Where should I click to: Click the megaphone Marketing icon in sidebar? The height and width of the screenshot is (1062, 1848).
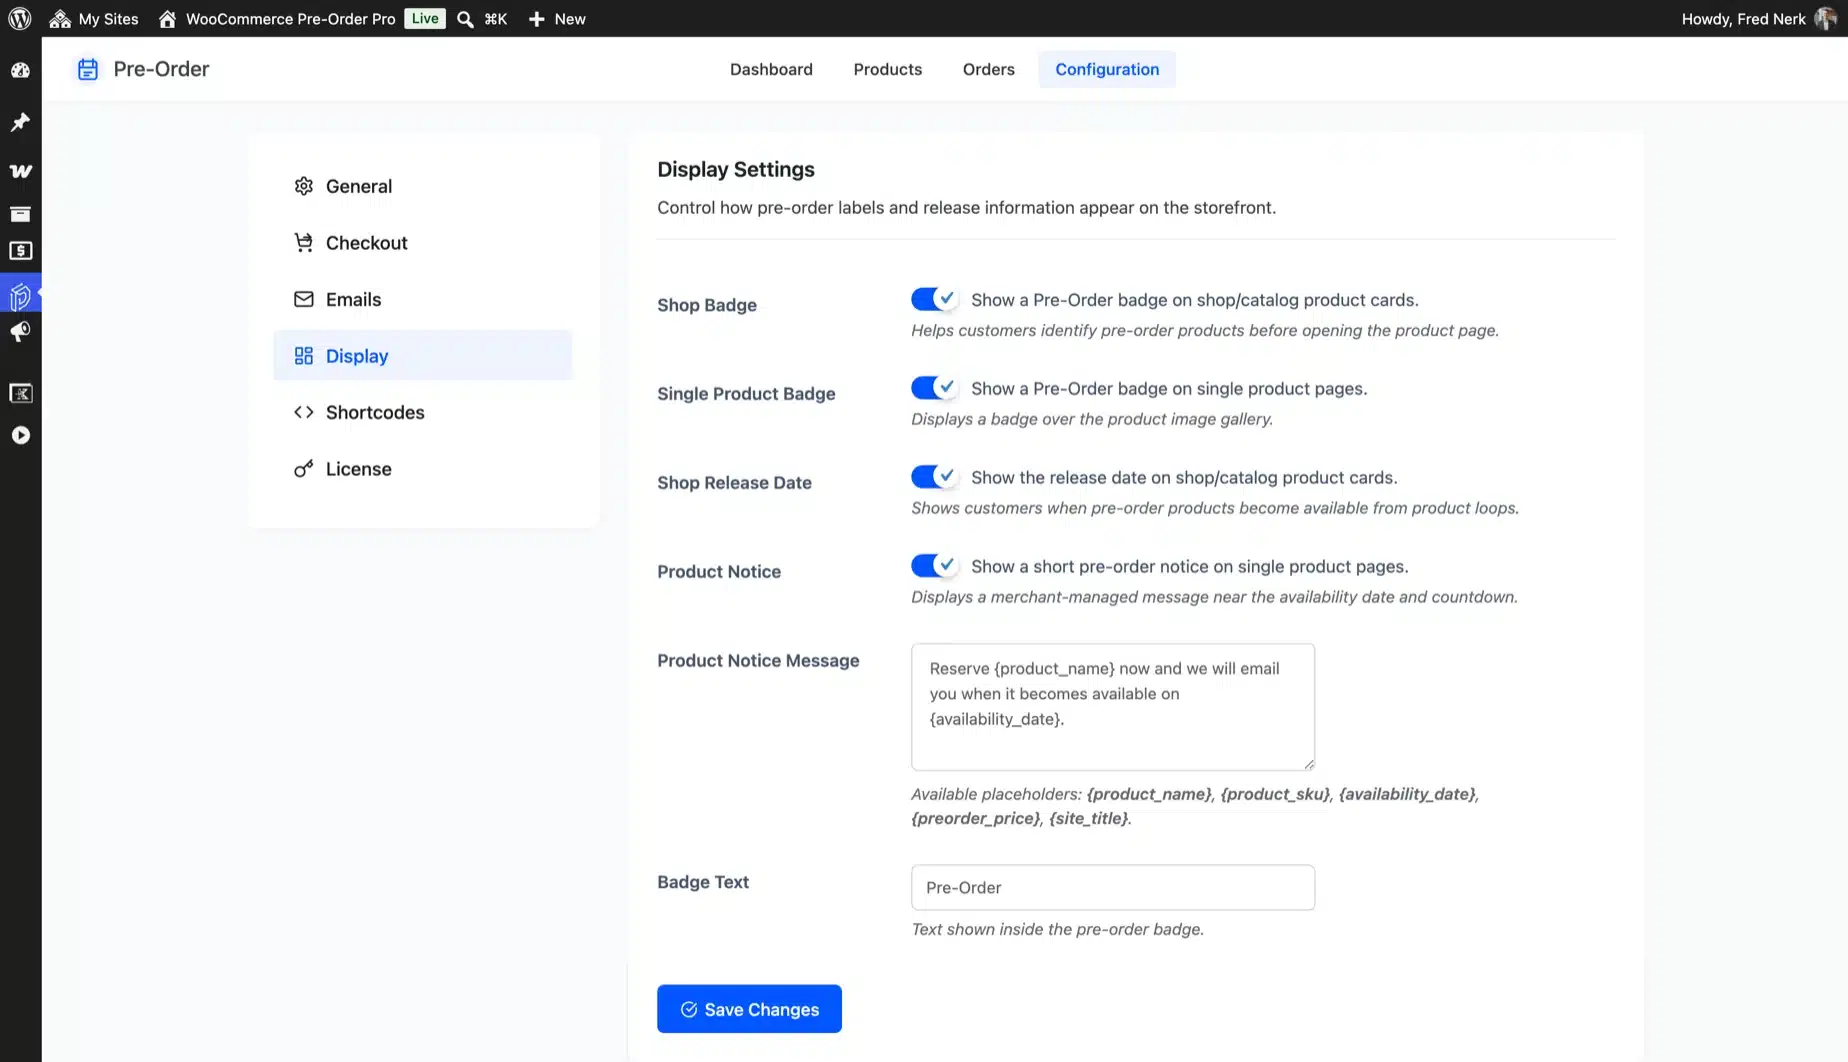tap(20, 332)
